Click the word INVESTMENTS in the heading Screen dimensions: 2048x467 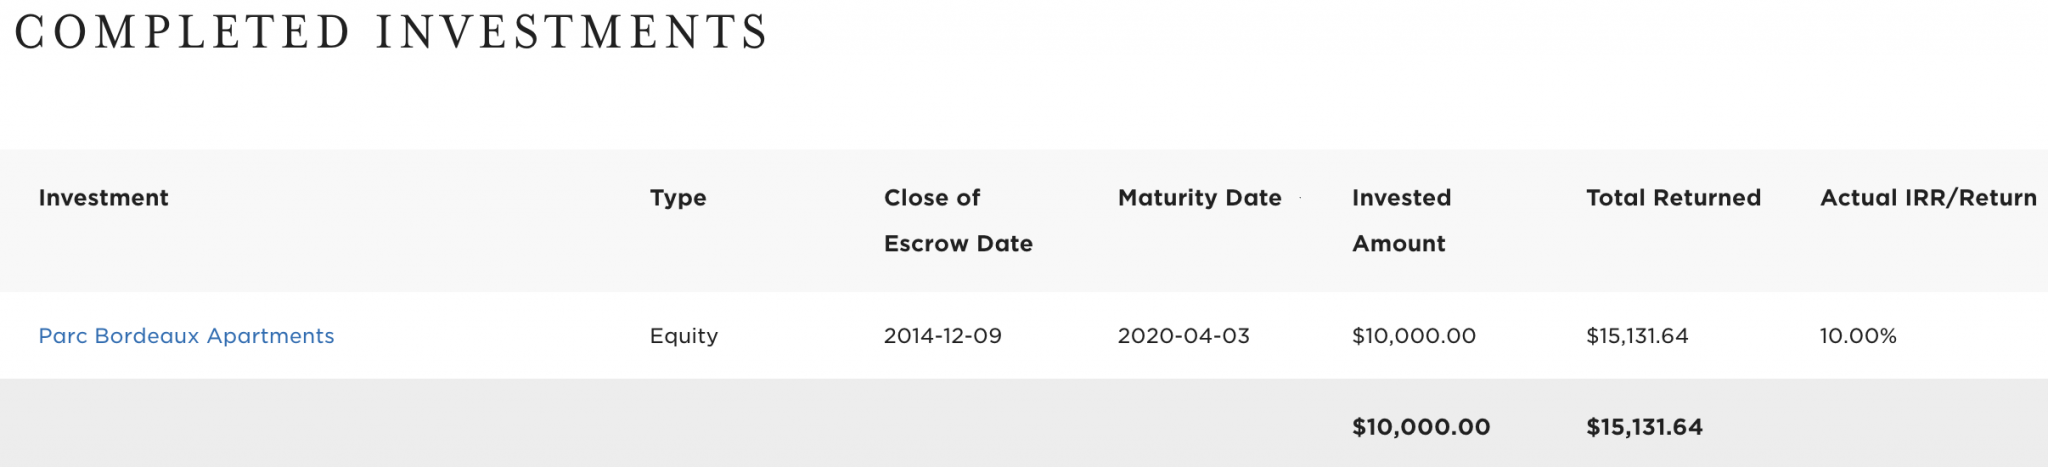coord(572,32)
